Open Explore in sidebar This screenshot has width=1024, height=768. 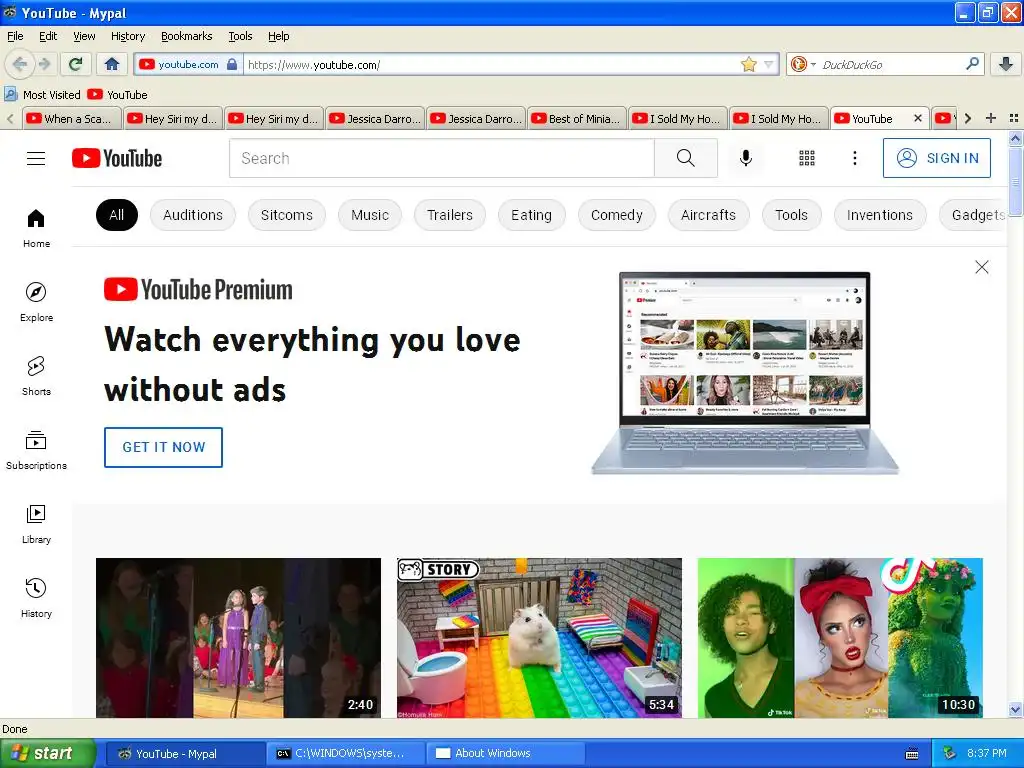36,302
